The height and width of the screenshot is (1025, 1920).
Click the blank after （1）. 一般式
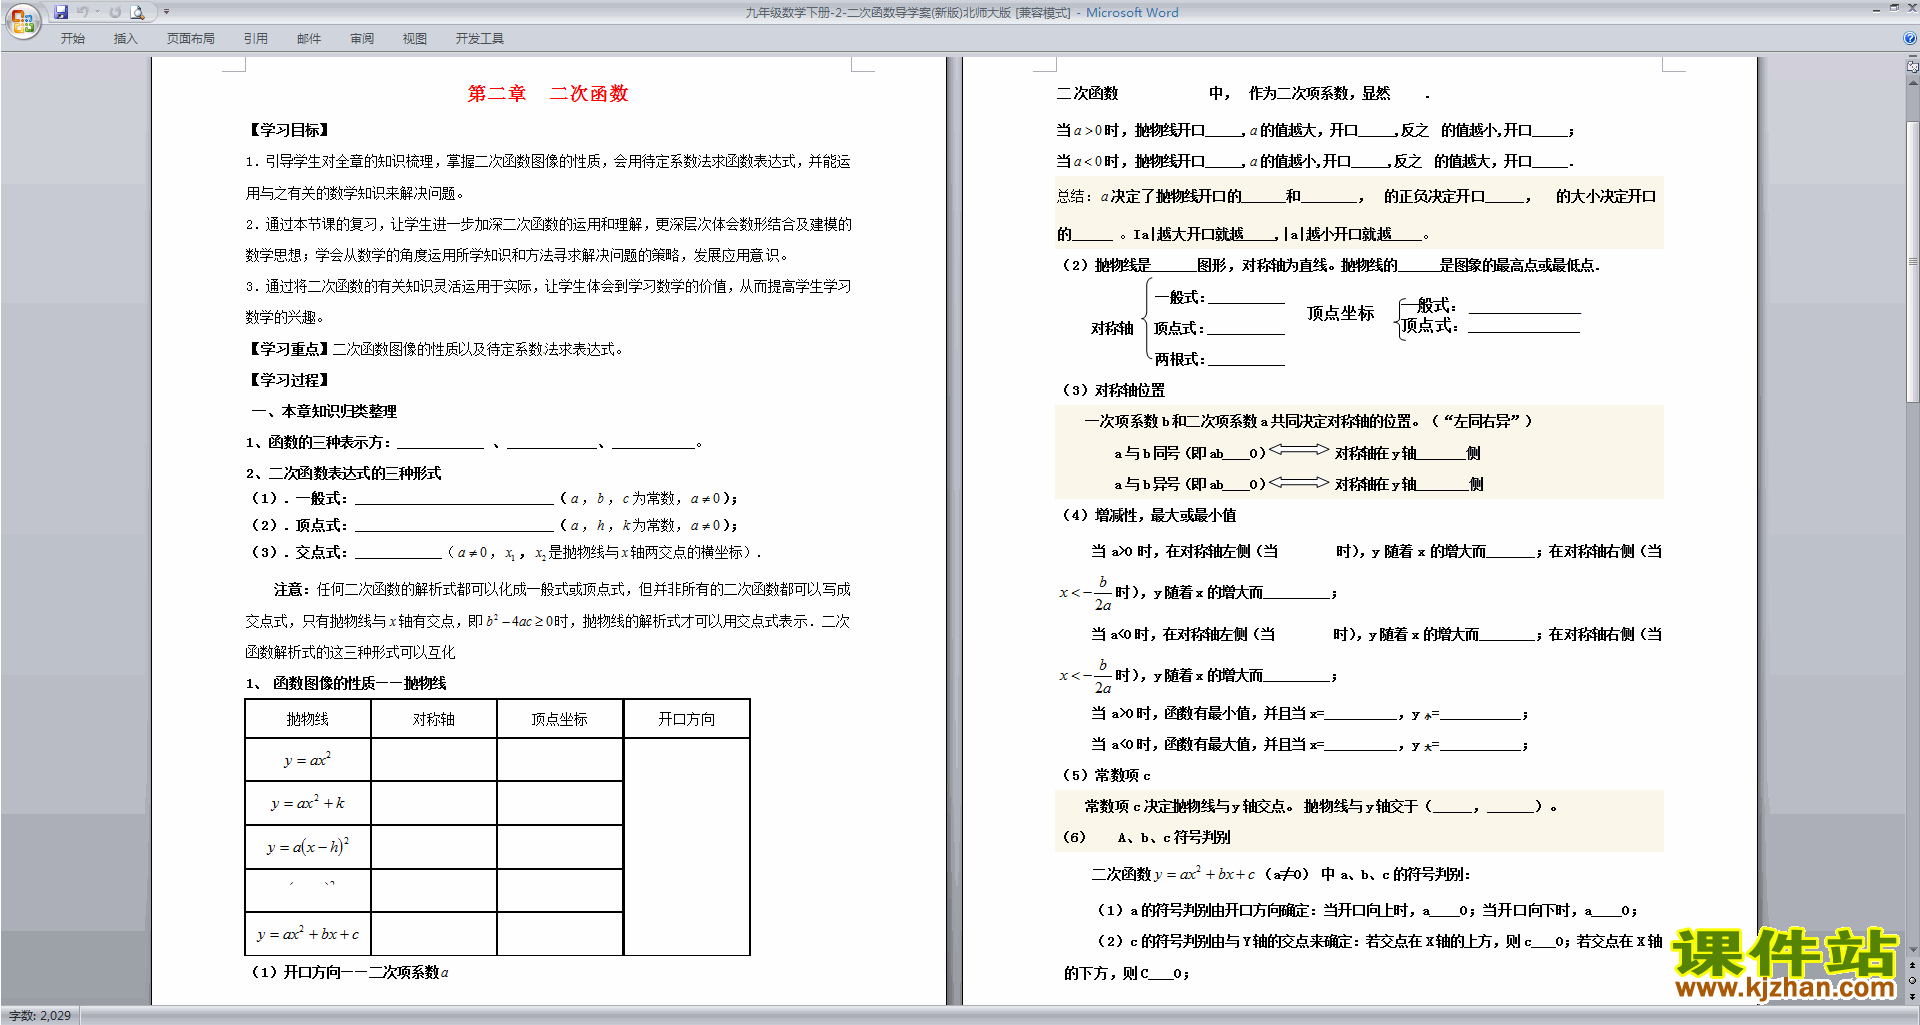(x=454, y=498)
